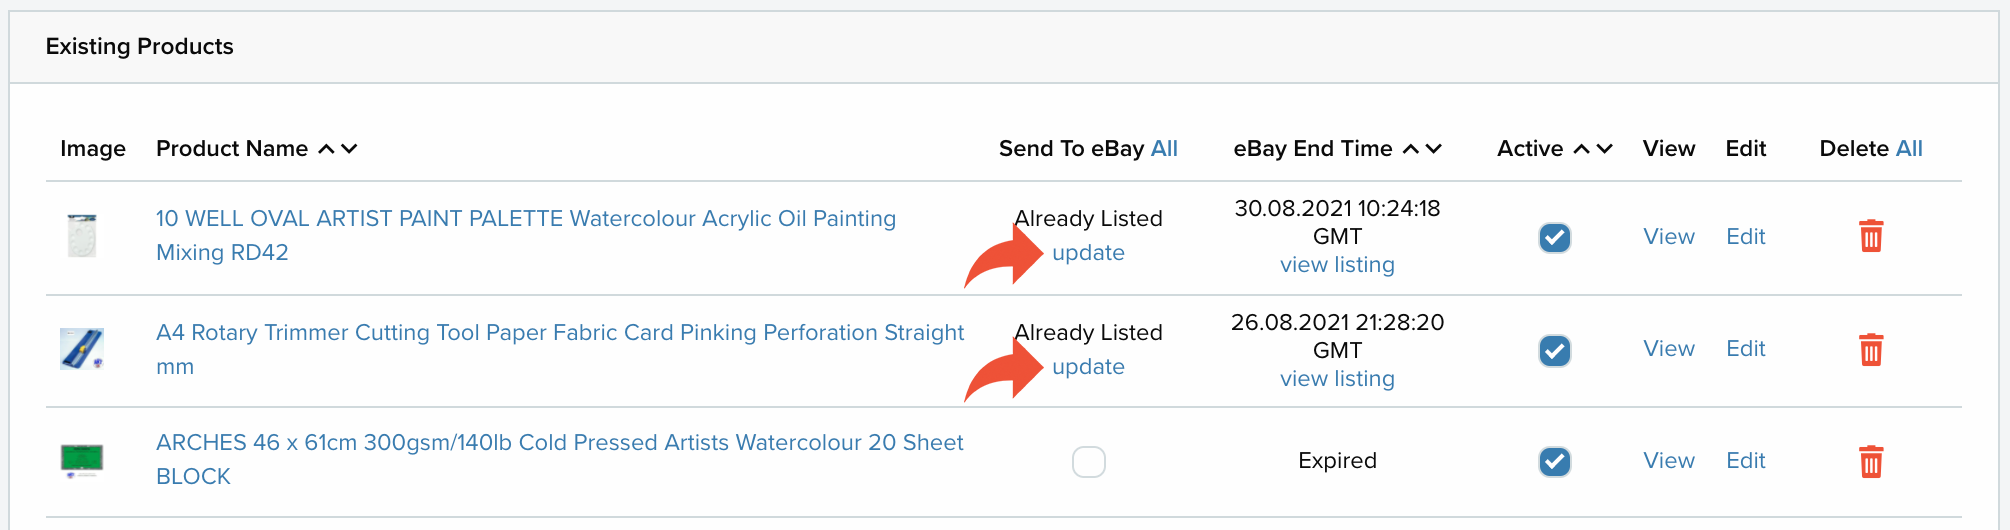Open view listing for A4 Rotary Trimmer
The width and height of the screenshot is (2010, 530).
[1337, 379]
